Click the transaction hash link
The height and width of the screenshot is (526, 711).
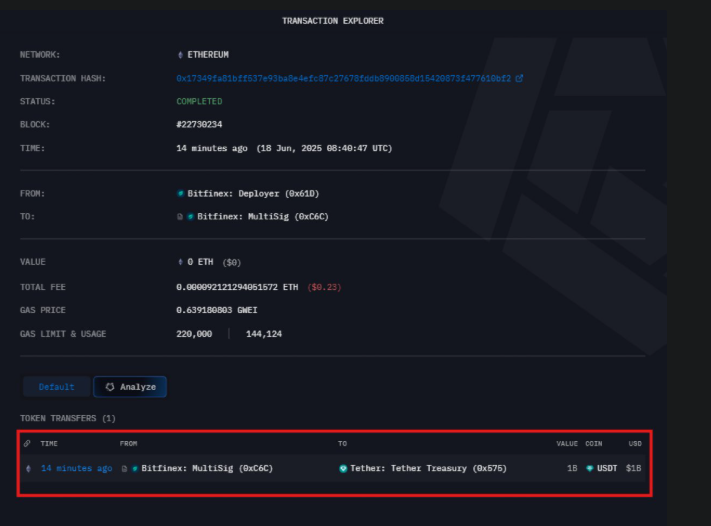[x=343, y=78]
